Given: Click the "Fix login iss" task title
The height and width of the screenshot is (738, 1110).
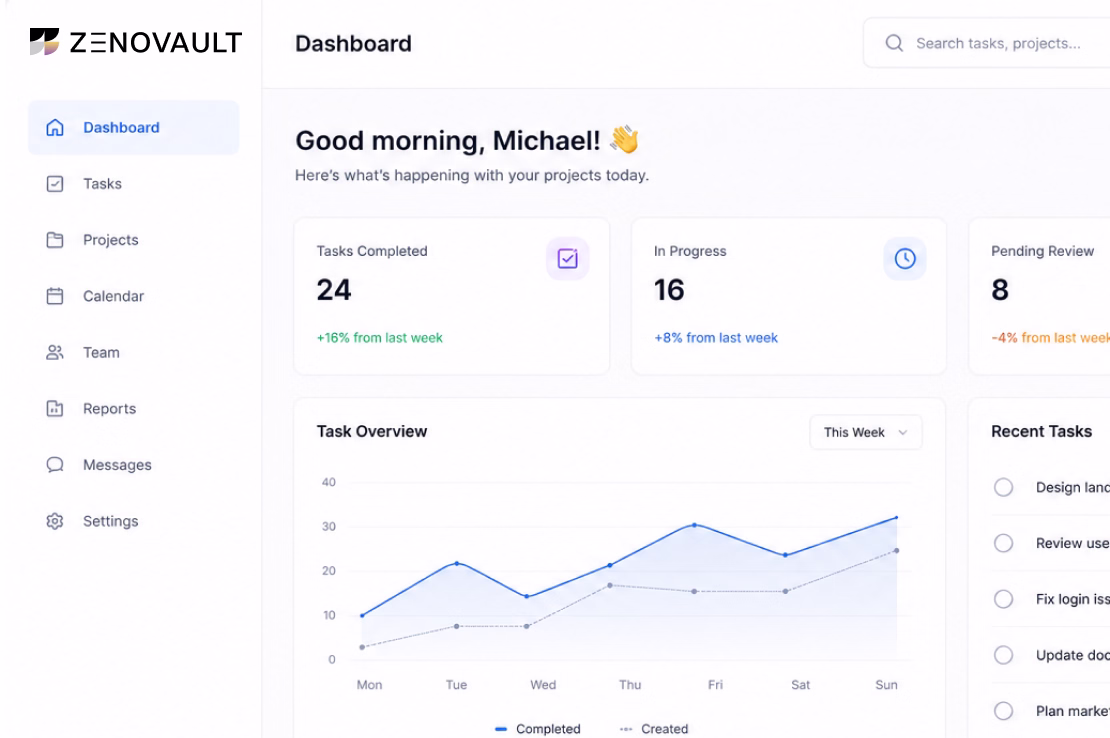Looking at the screenshot, I should tap(1072, 599).
